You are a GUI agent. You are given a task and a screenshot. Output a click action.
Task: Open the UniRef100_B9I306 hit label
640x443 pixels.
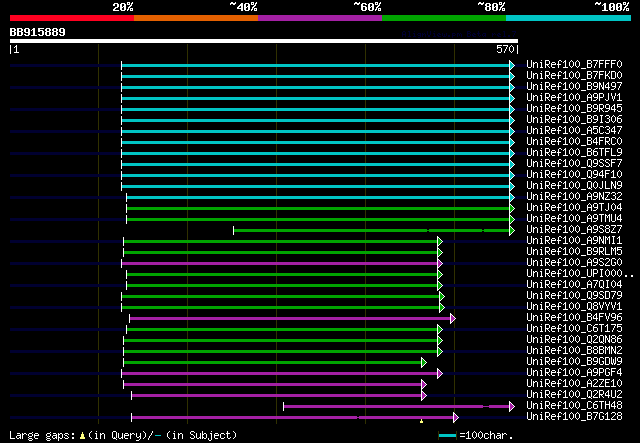click(x=574, y=120)
